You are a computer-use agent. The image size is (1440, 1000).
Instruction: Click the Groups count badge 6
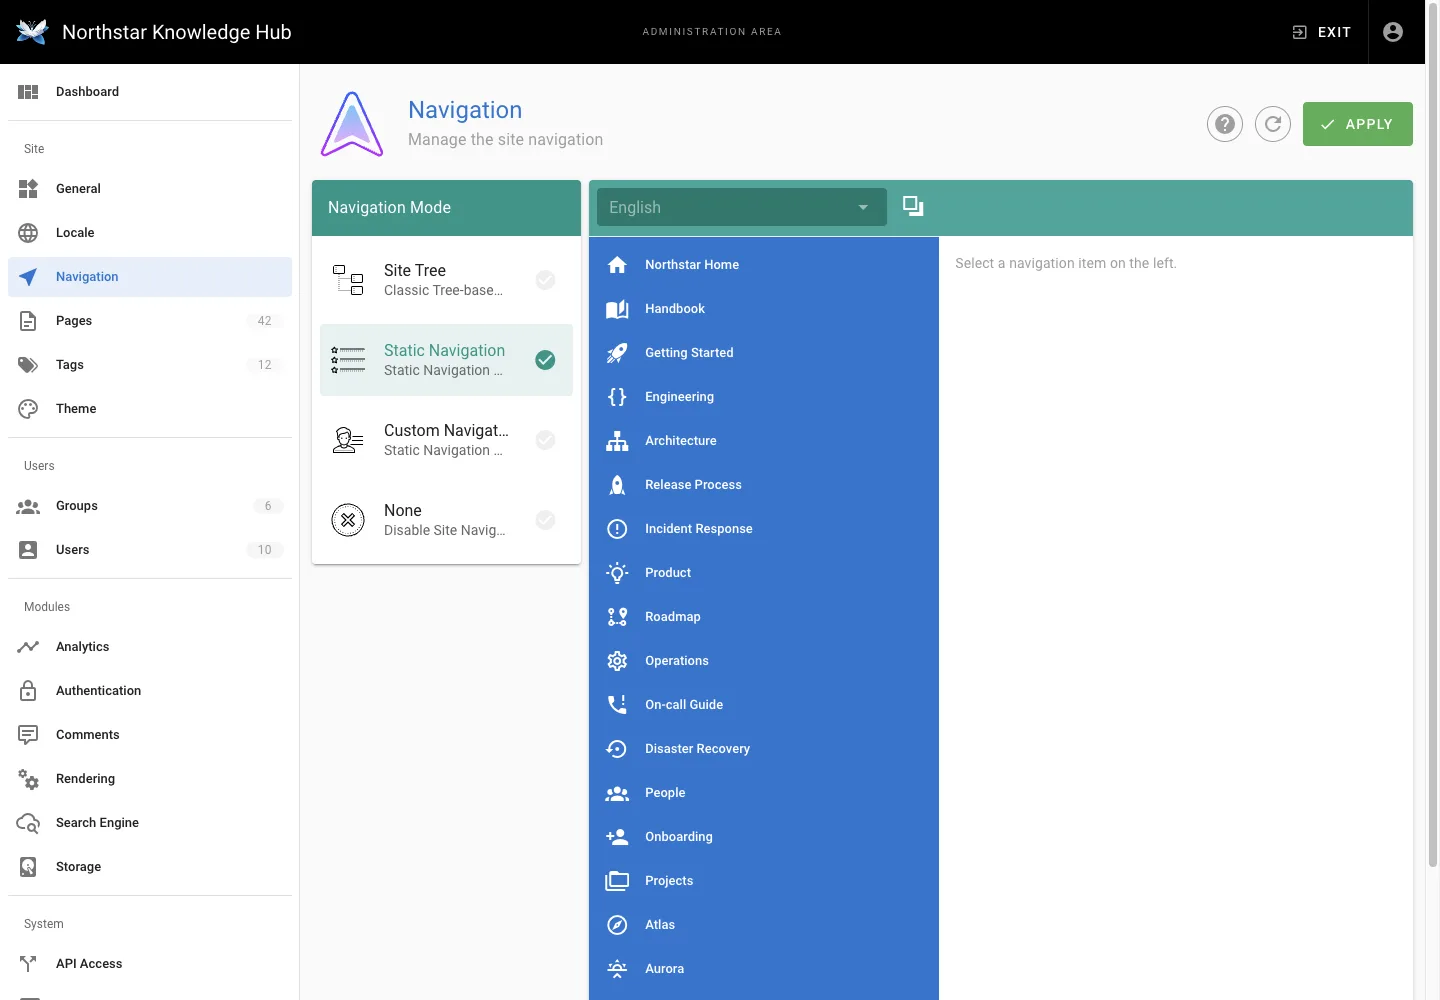268,506
